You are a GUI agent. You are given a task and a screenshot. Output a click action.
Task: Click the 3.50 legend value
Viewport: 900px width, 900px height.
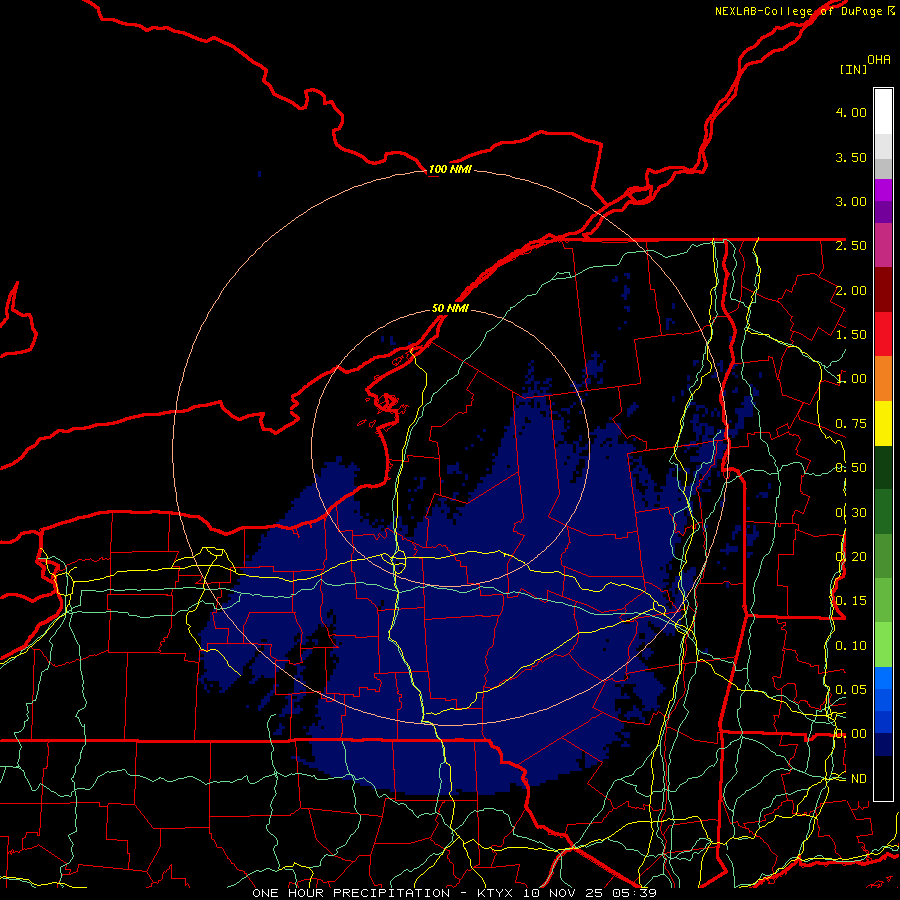pyautogui.click(x=851, y=157)
